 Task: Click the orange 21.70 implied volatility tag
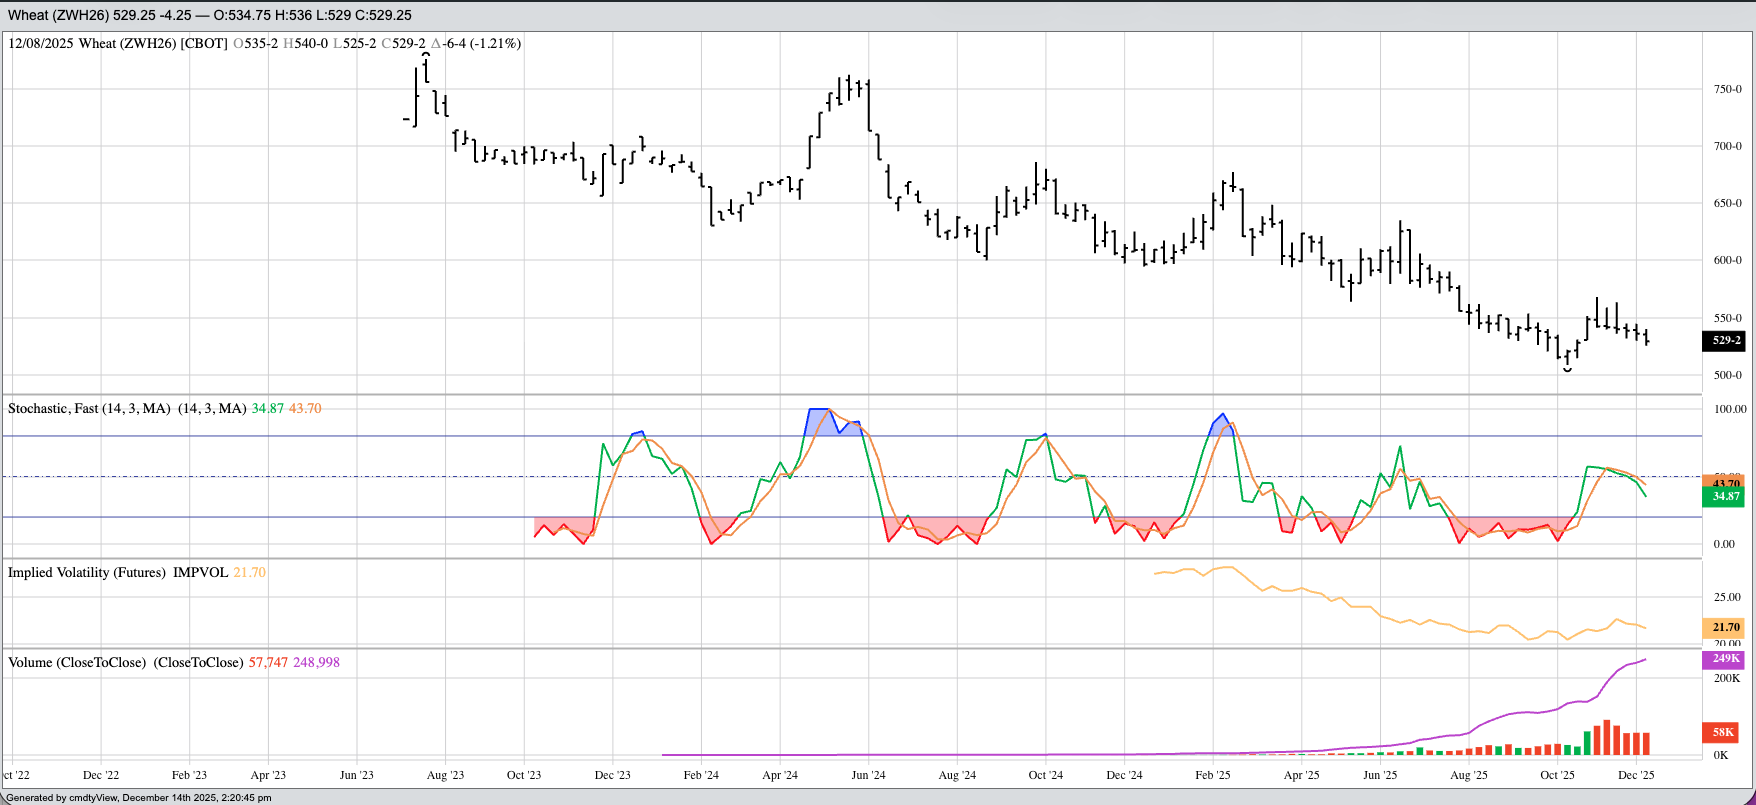[x=1723, y=627]
